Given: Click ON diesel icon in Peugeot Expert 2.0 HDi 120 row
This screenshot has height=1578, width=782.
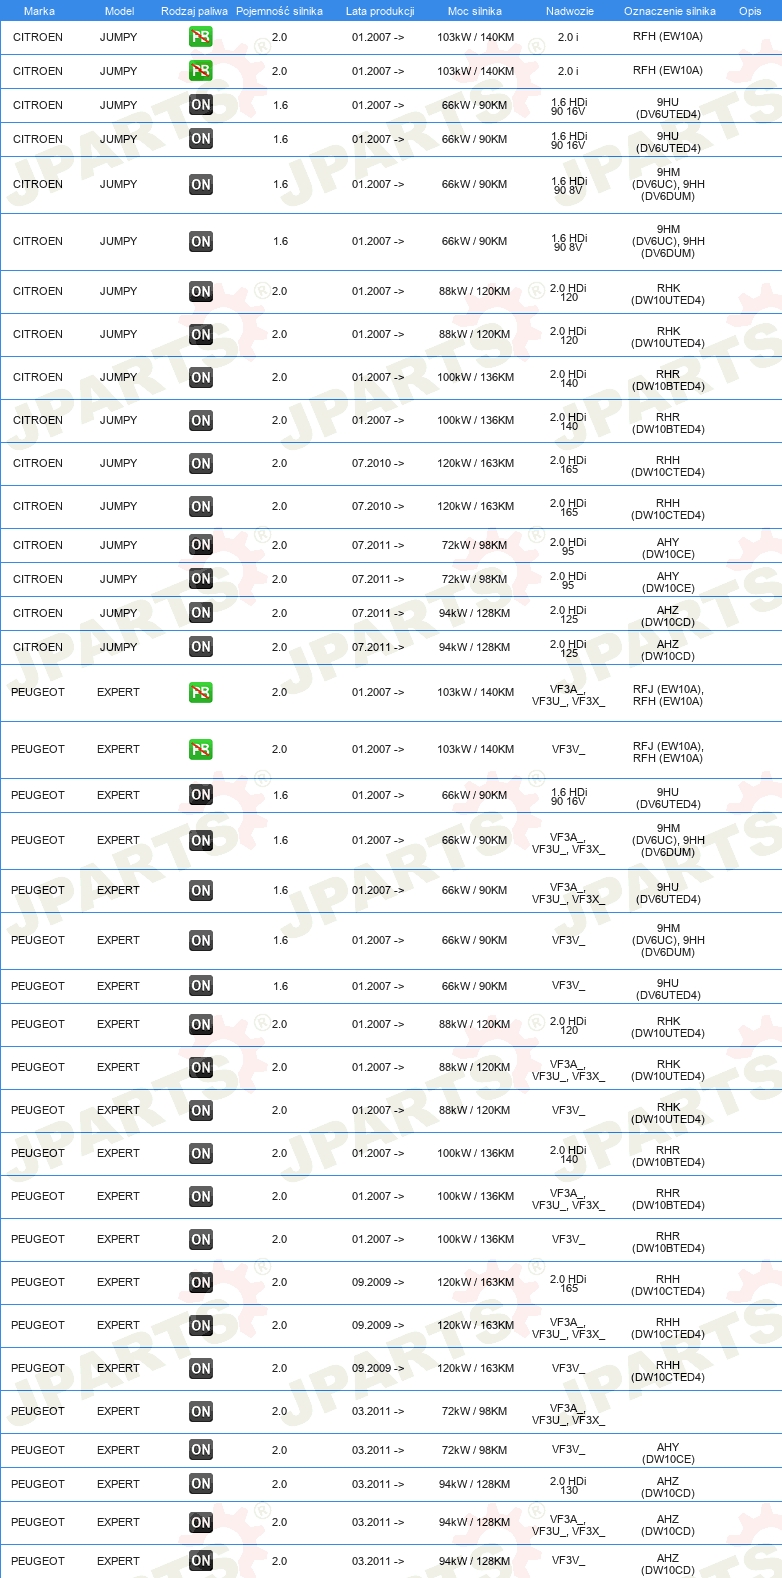Looking at the screenshot, I should tap(201, 1024).
